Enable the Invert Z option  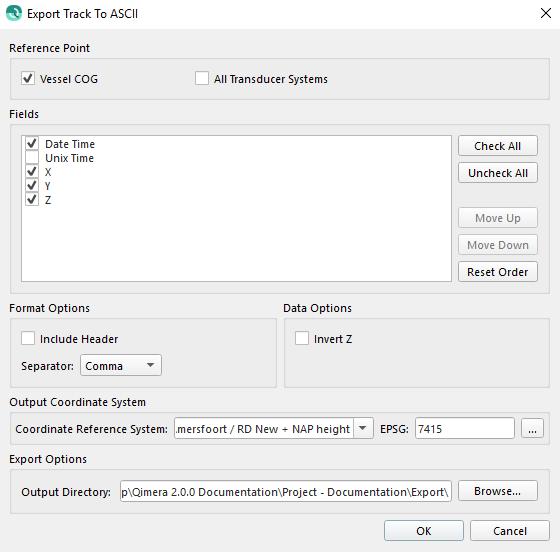[302, 338]
